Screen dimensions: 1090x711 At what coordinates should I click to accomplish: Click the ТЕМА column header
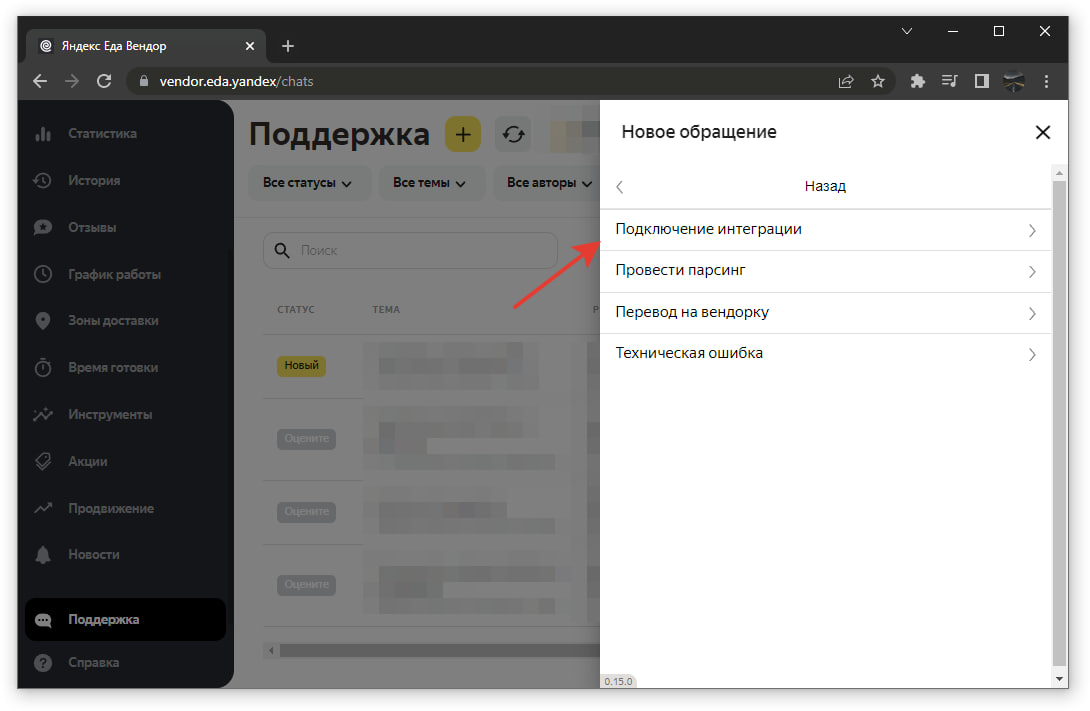click(x=386, y=309)
